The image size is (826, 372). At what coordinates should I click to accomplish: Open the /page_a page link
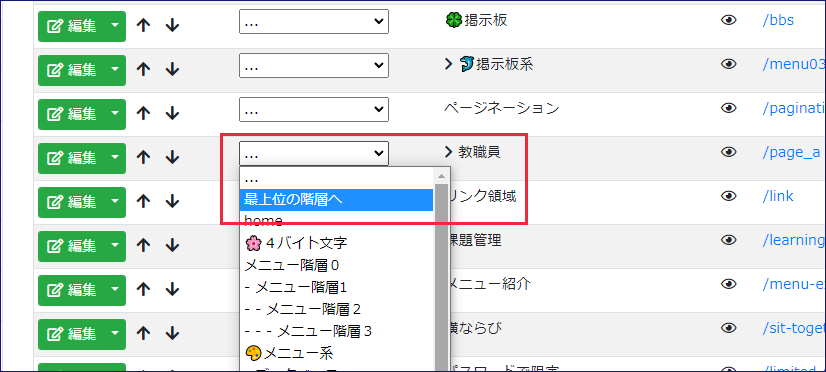[x=791, y=152]
